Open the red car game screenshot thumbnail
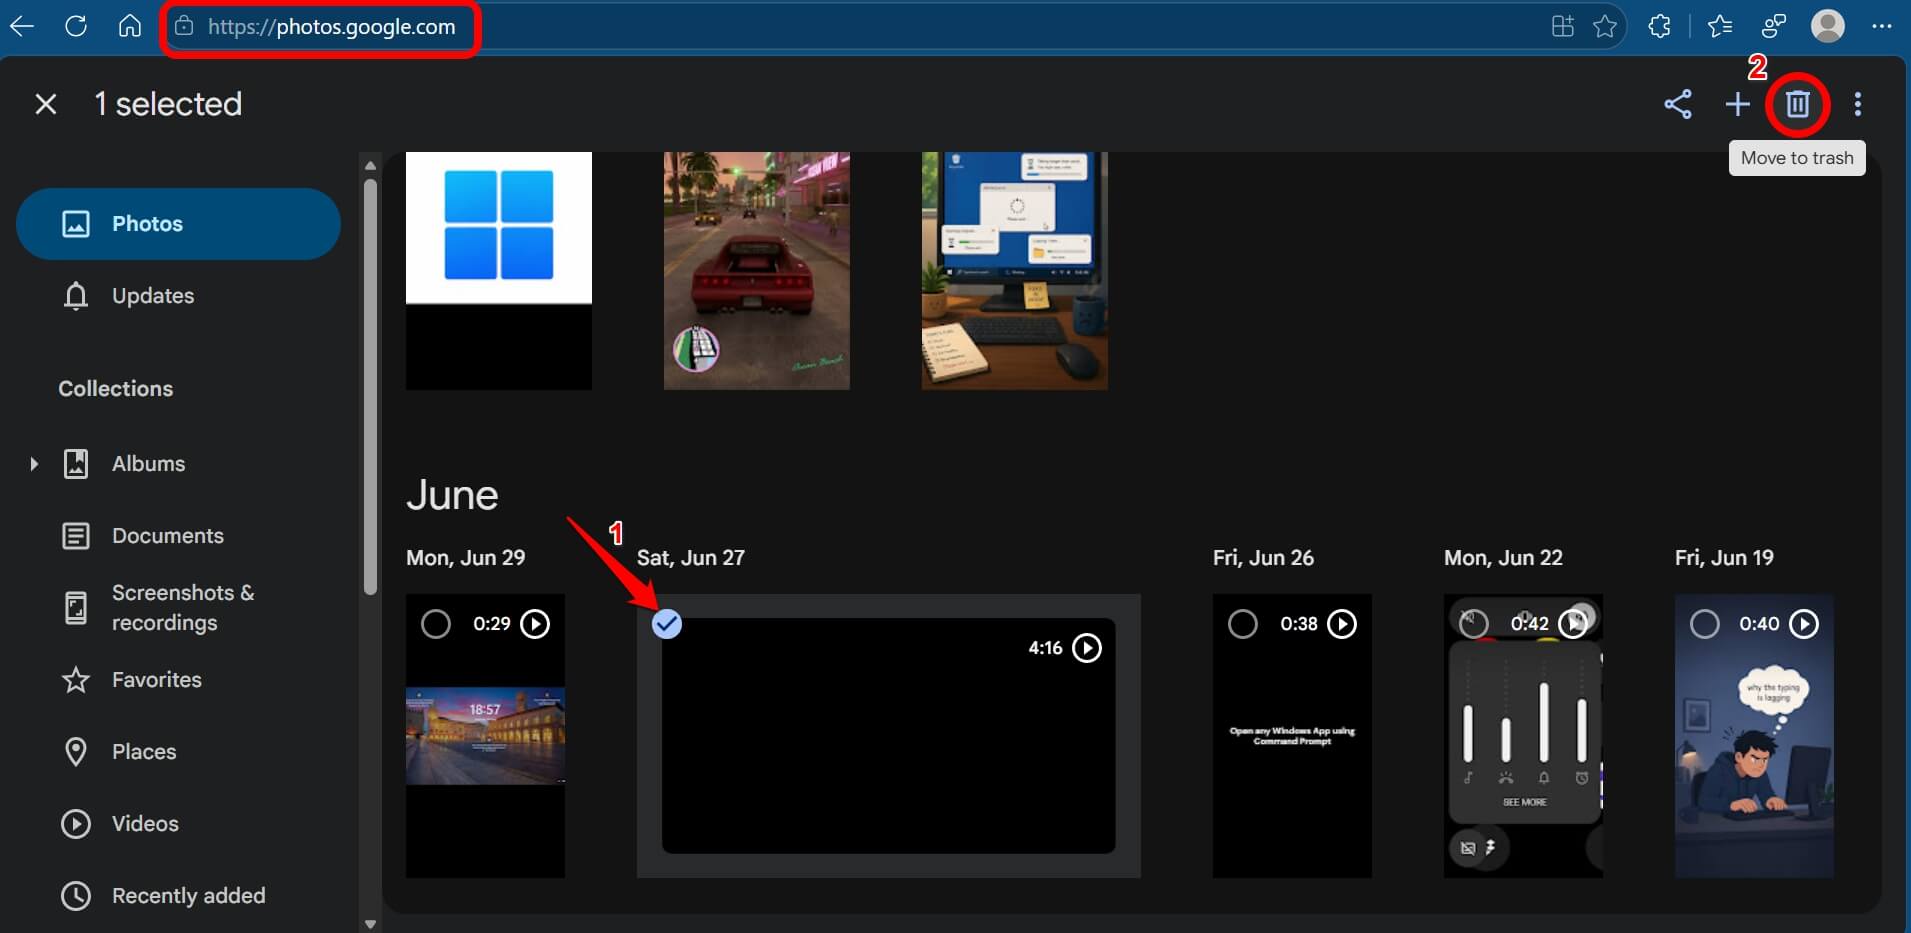Image resolution: width=1911 pixels, height=933 pixels. point(757,271)
